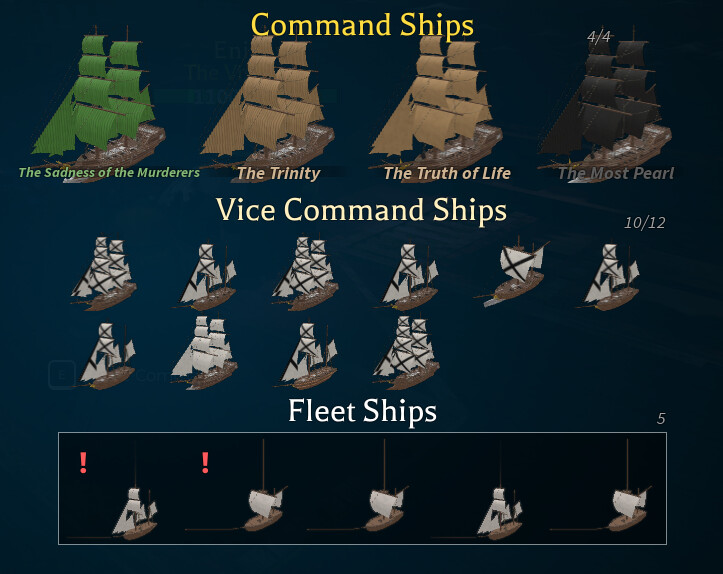Choose the last vice ship in the top row

[x=610, y=277]
